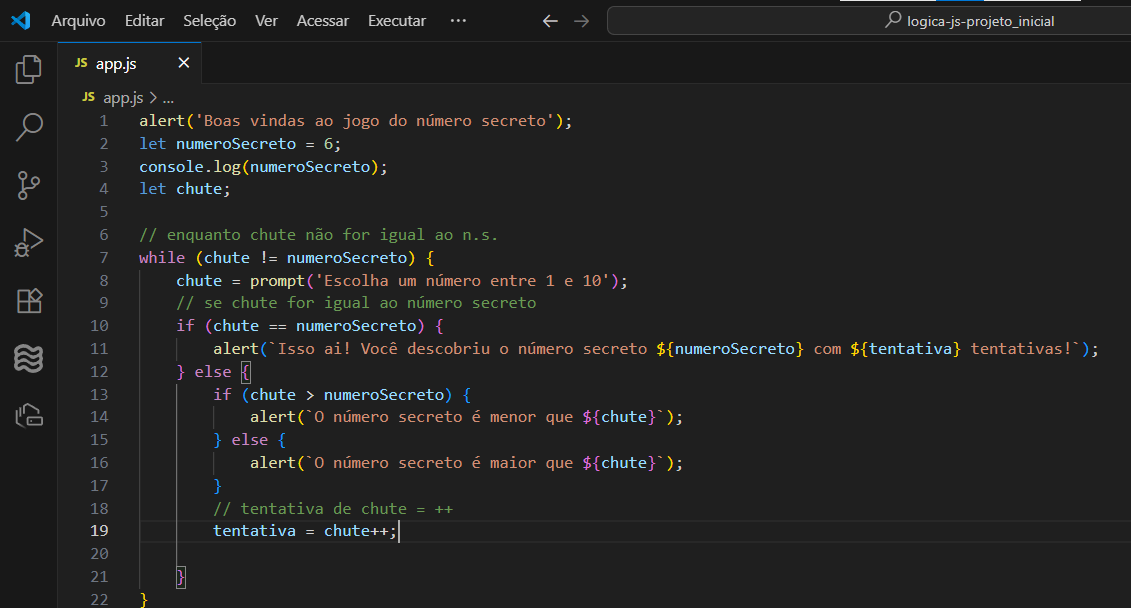The width and height of the screenshot is (1131, 608).
Task: Click line number 13 in the gutter
Action: tap(100, 395)
